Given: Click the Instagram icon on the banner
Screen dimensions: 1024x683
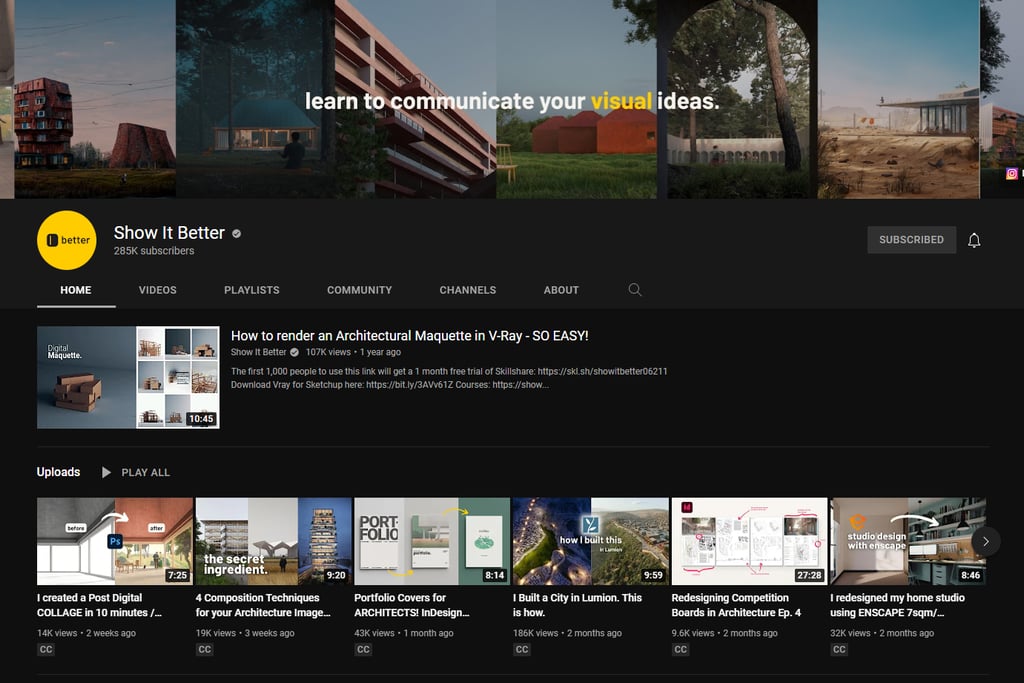Looking at the screenshot, I should [1012, 174].
